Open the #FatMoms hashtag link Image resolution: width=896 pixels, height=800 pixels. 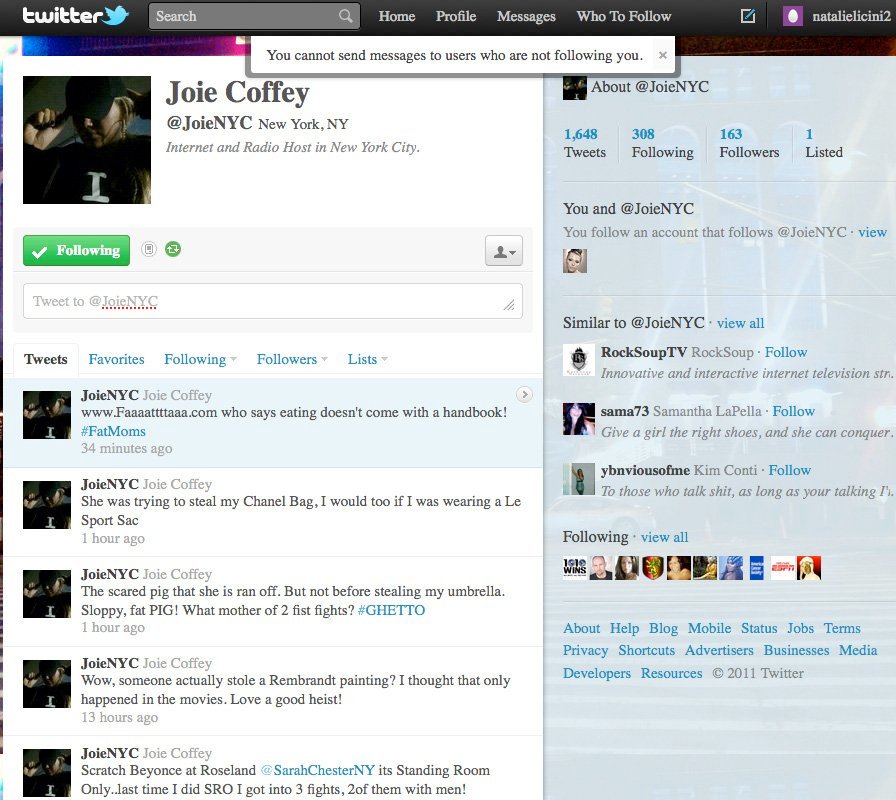(113, 431)
